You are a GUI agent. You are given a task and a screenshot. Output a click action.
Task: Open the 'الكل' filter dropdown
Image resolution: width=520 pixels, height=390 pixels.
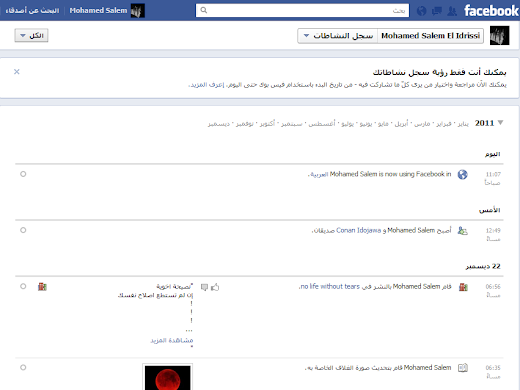click(31, 35)
